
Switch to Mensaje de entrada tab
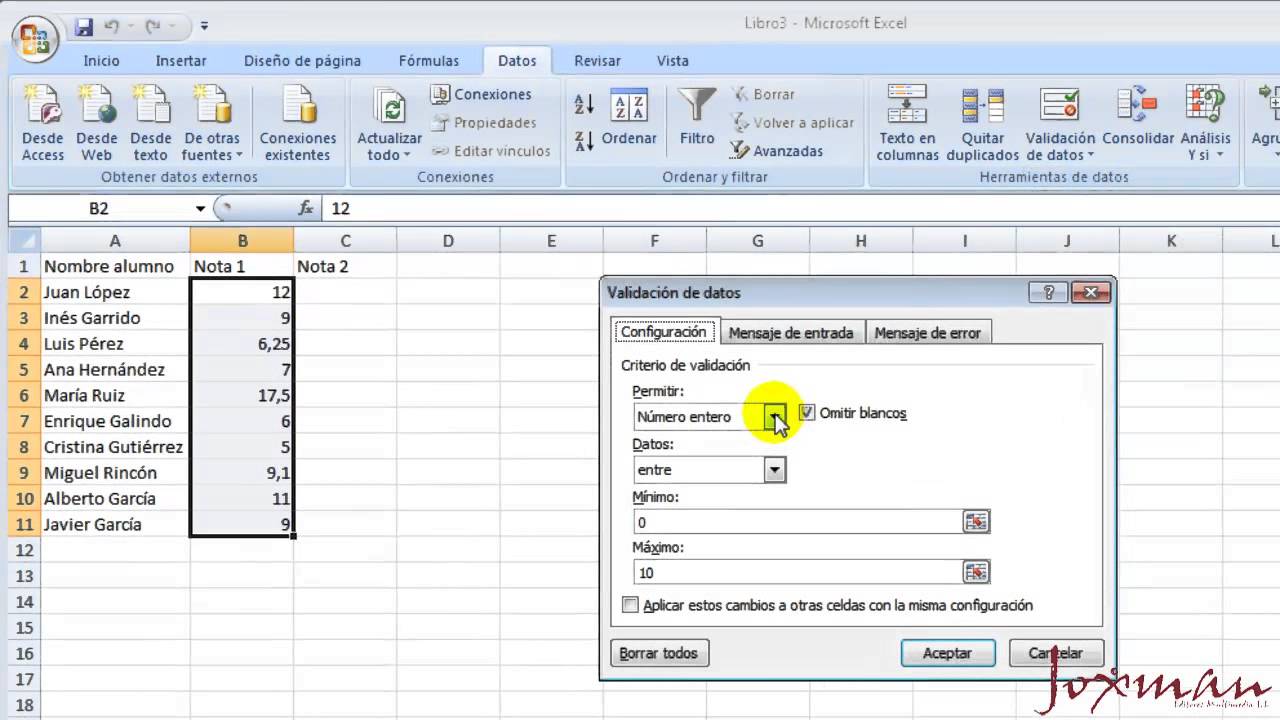point(791,333)
